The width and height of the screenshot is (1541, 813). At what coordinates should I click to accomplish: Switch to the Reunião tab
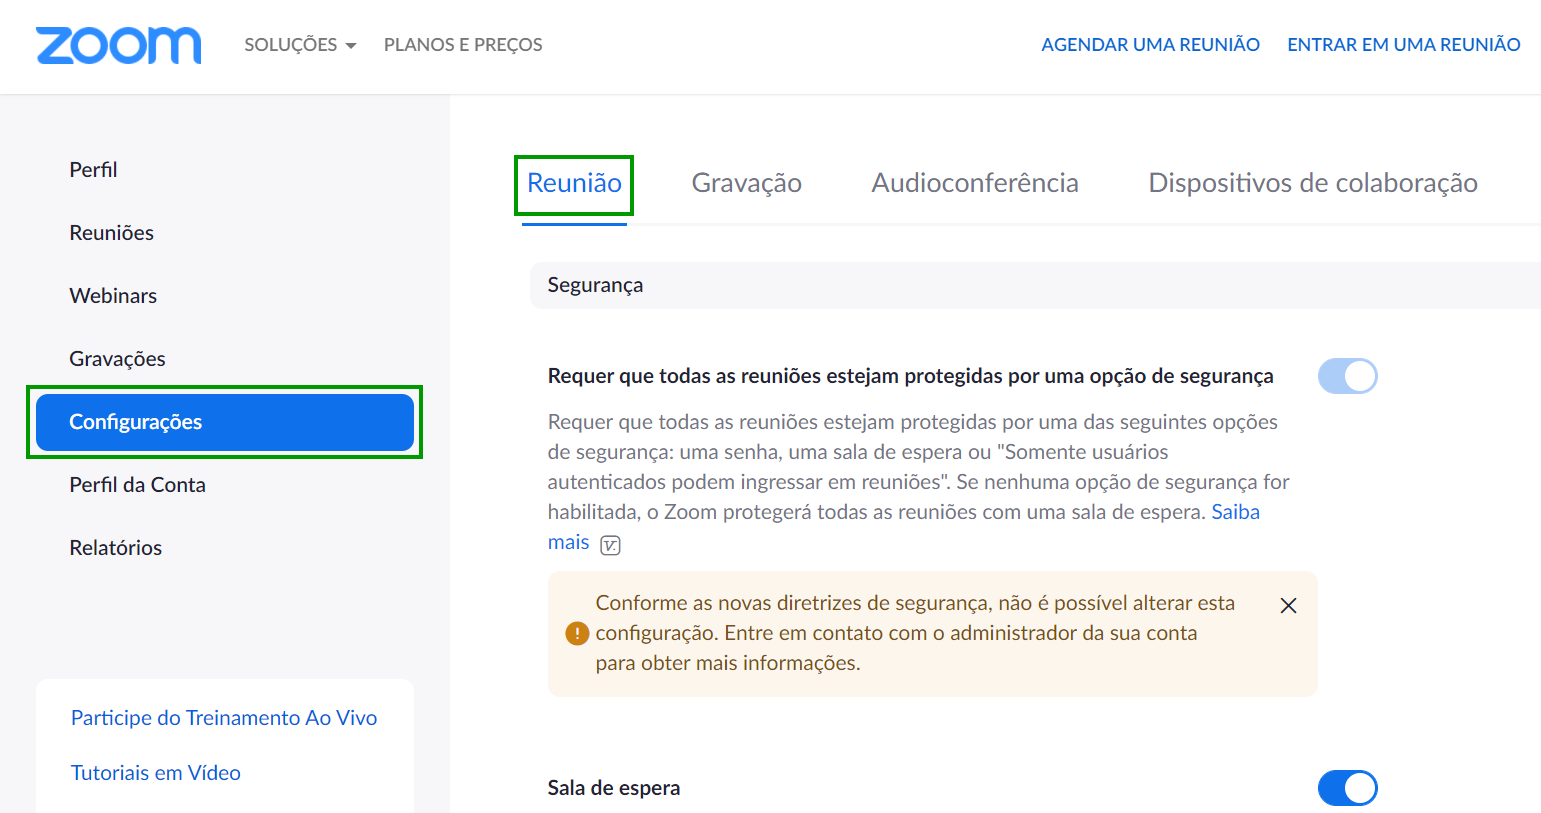click(574, 183)
